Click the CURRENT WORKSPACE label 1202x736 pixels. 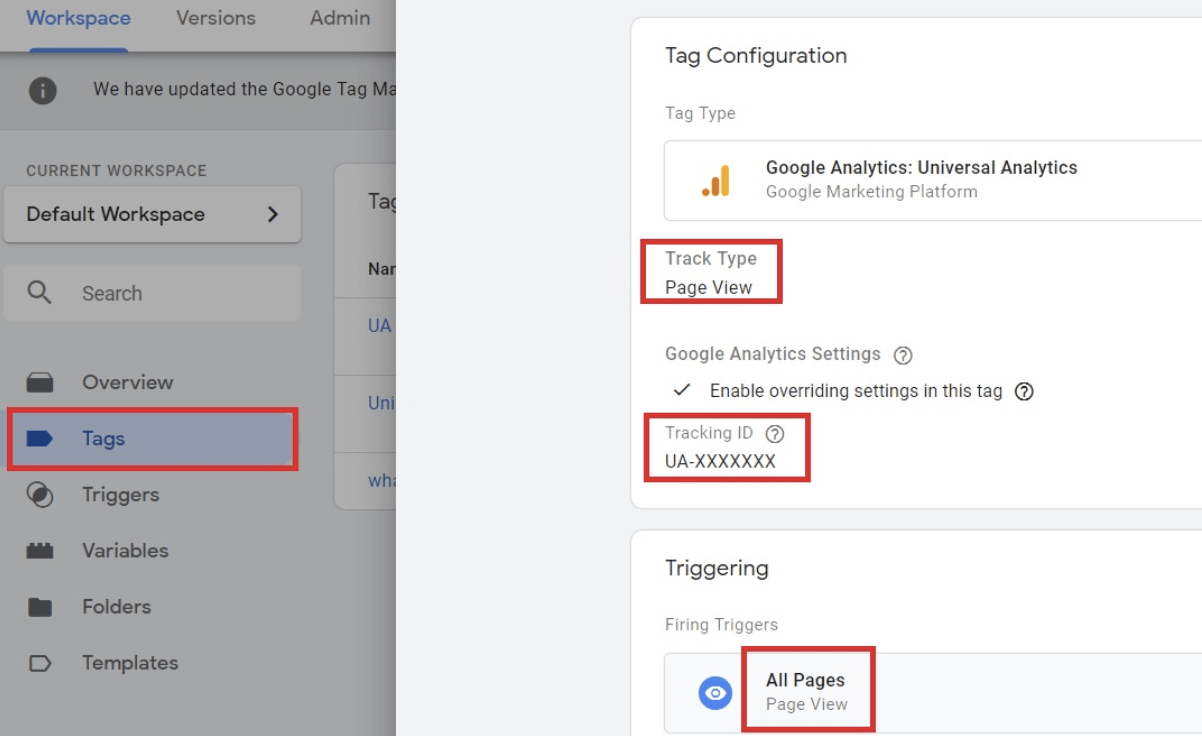(x=116, y=171)
